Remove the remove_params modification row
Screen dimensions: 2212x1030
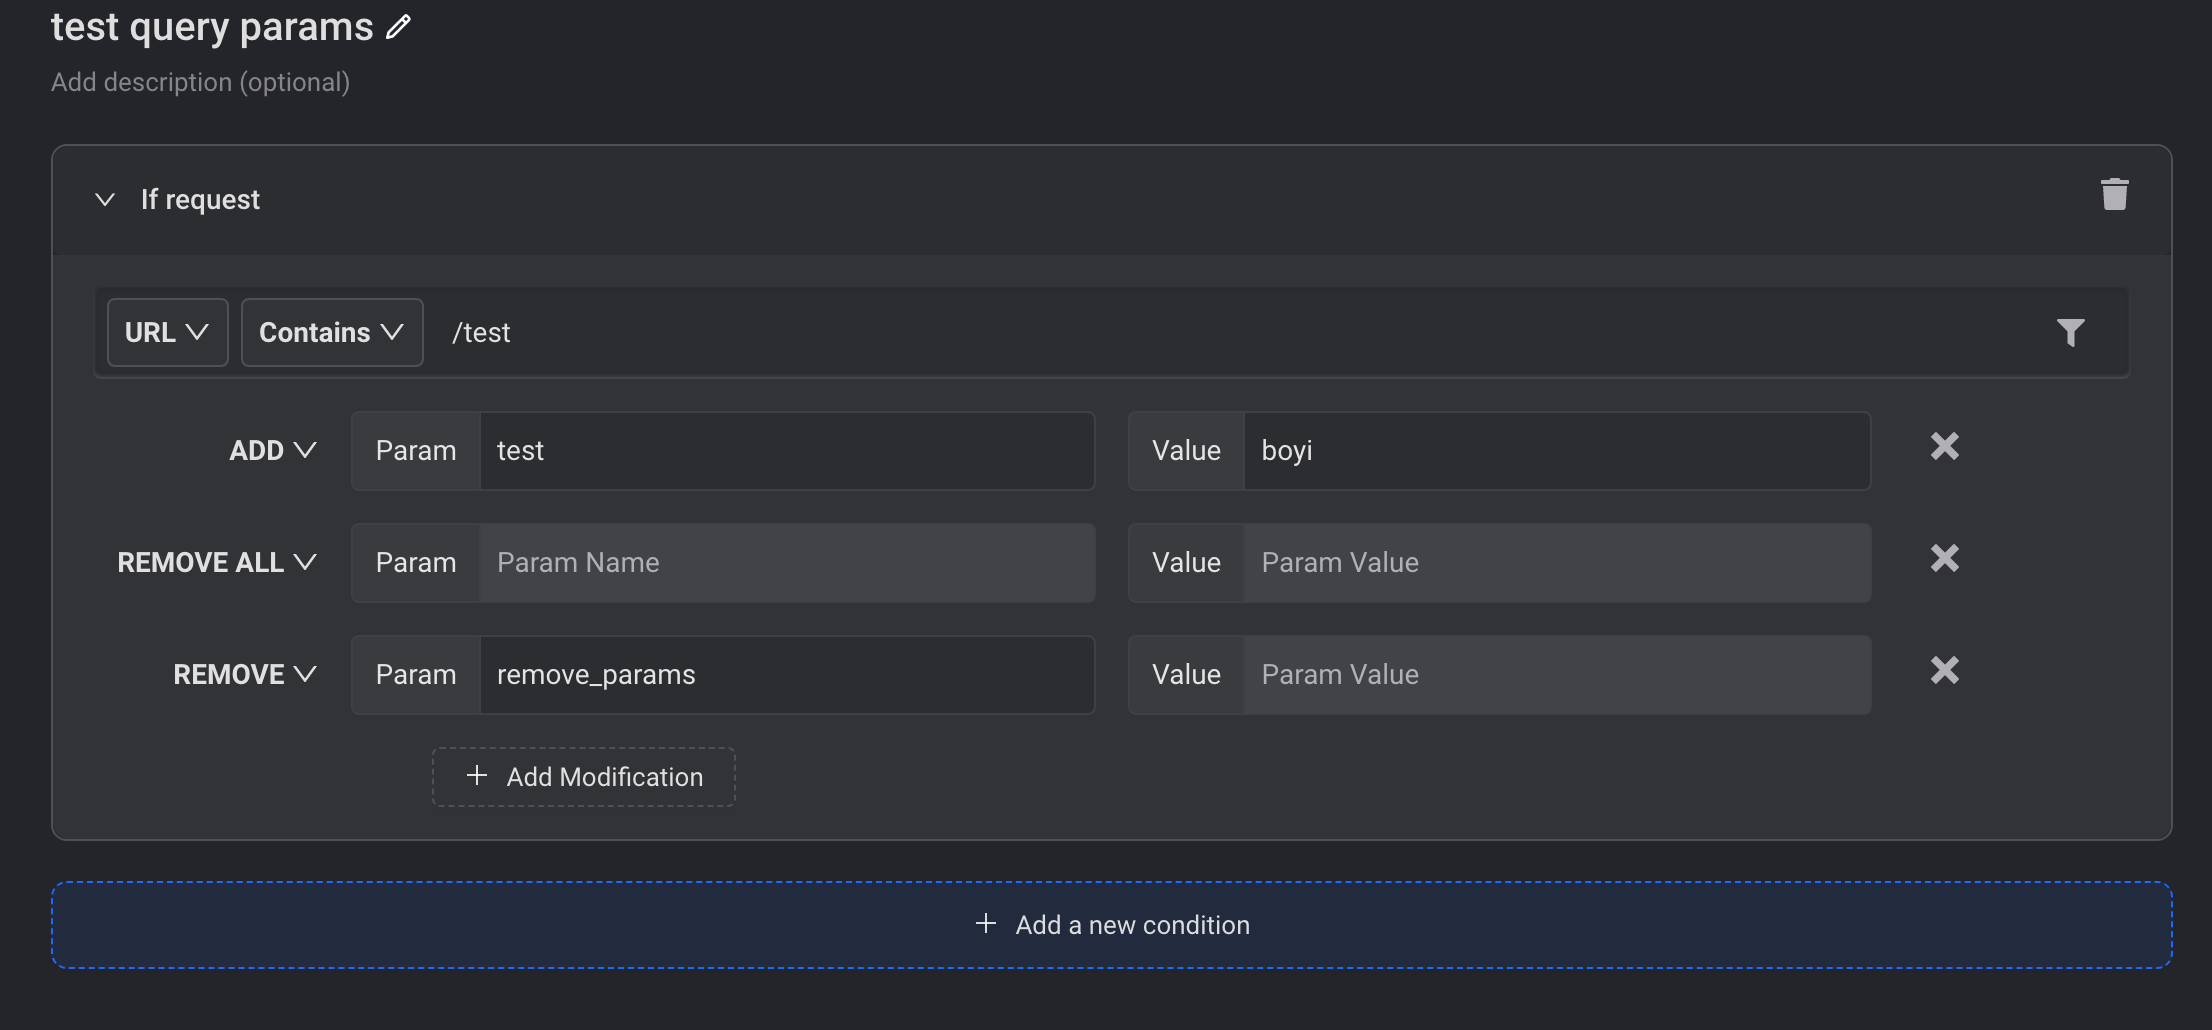click(x=1944, y=670)
